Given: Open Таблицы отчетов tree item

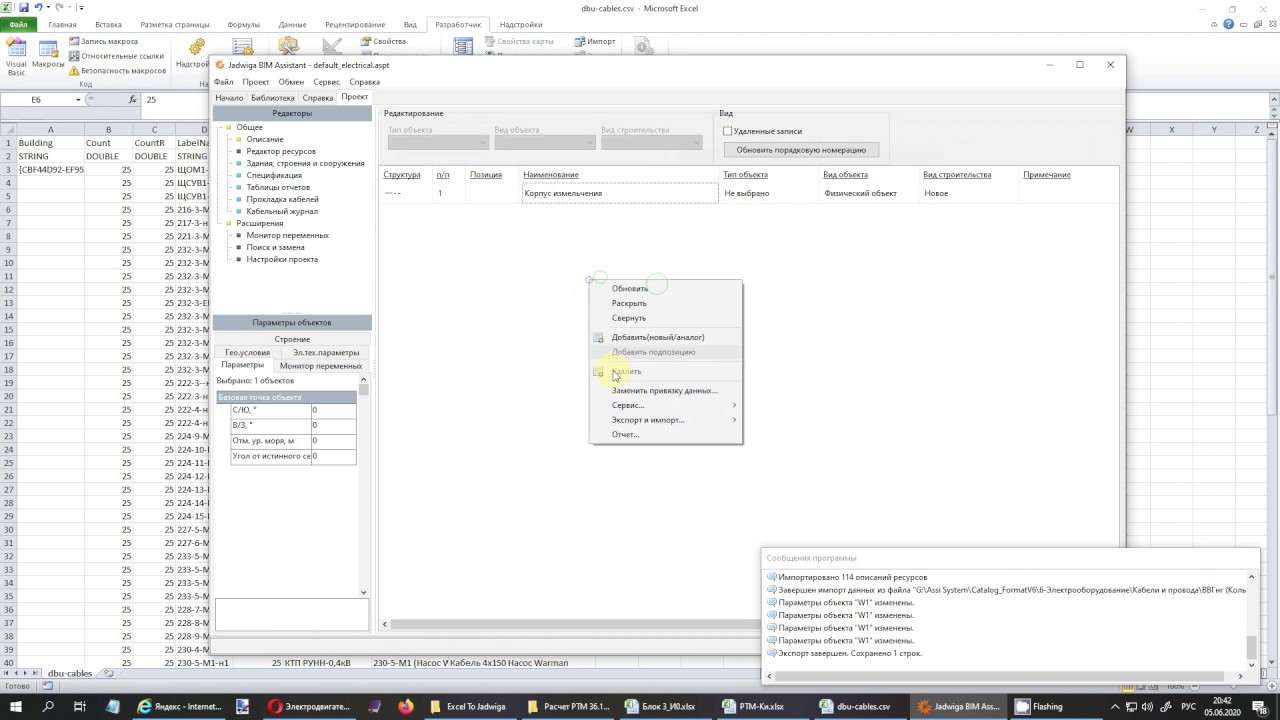Looking at the screenshot, I should (278, 187).
